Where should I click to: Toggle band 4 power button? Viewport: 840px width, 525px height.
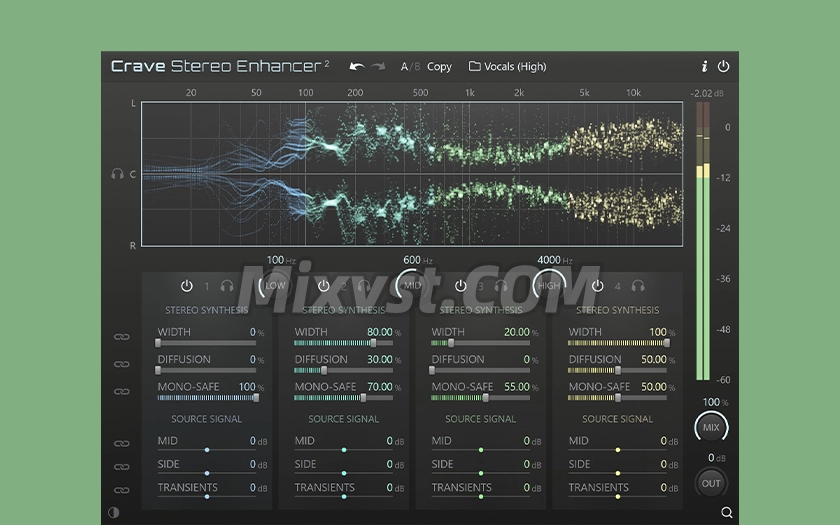(x=597, y=286)
